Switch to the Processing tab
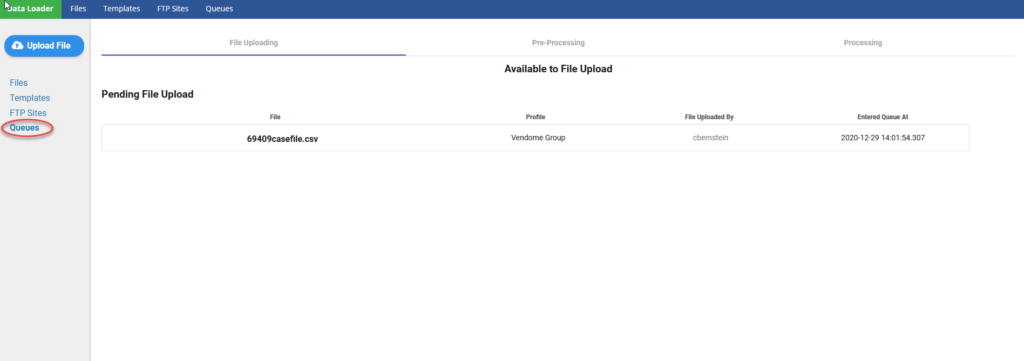The width and height of the screenshot is (1024, 361). tap(863, 43)
